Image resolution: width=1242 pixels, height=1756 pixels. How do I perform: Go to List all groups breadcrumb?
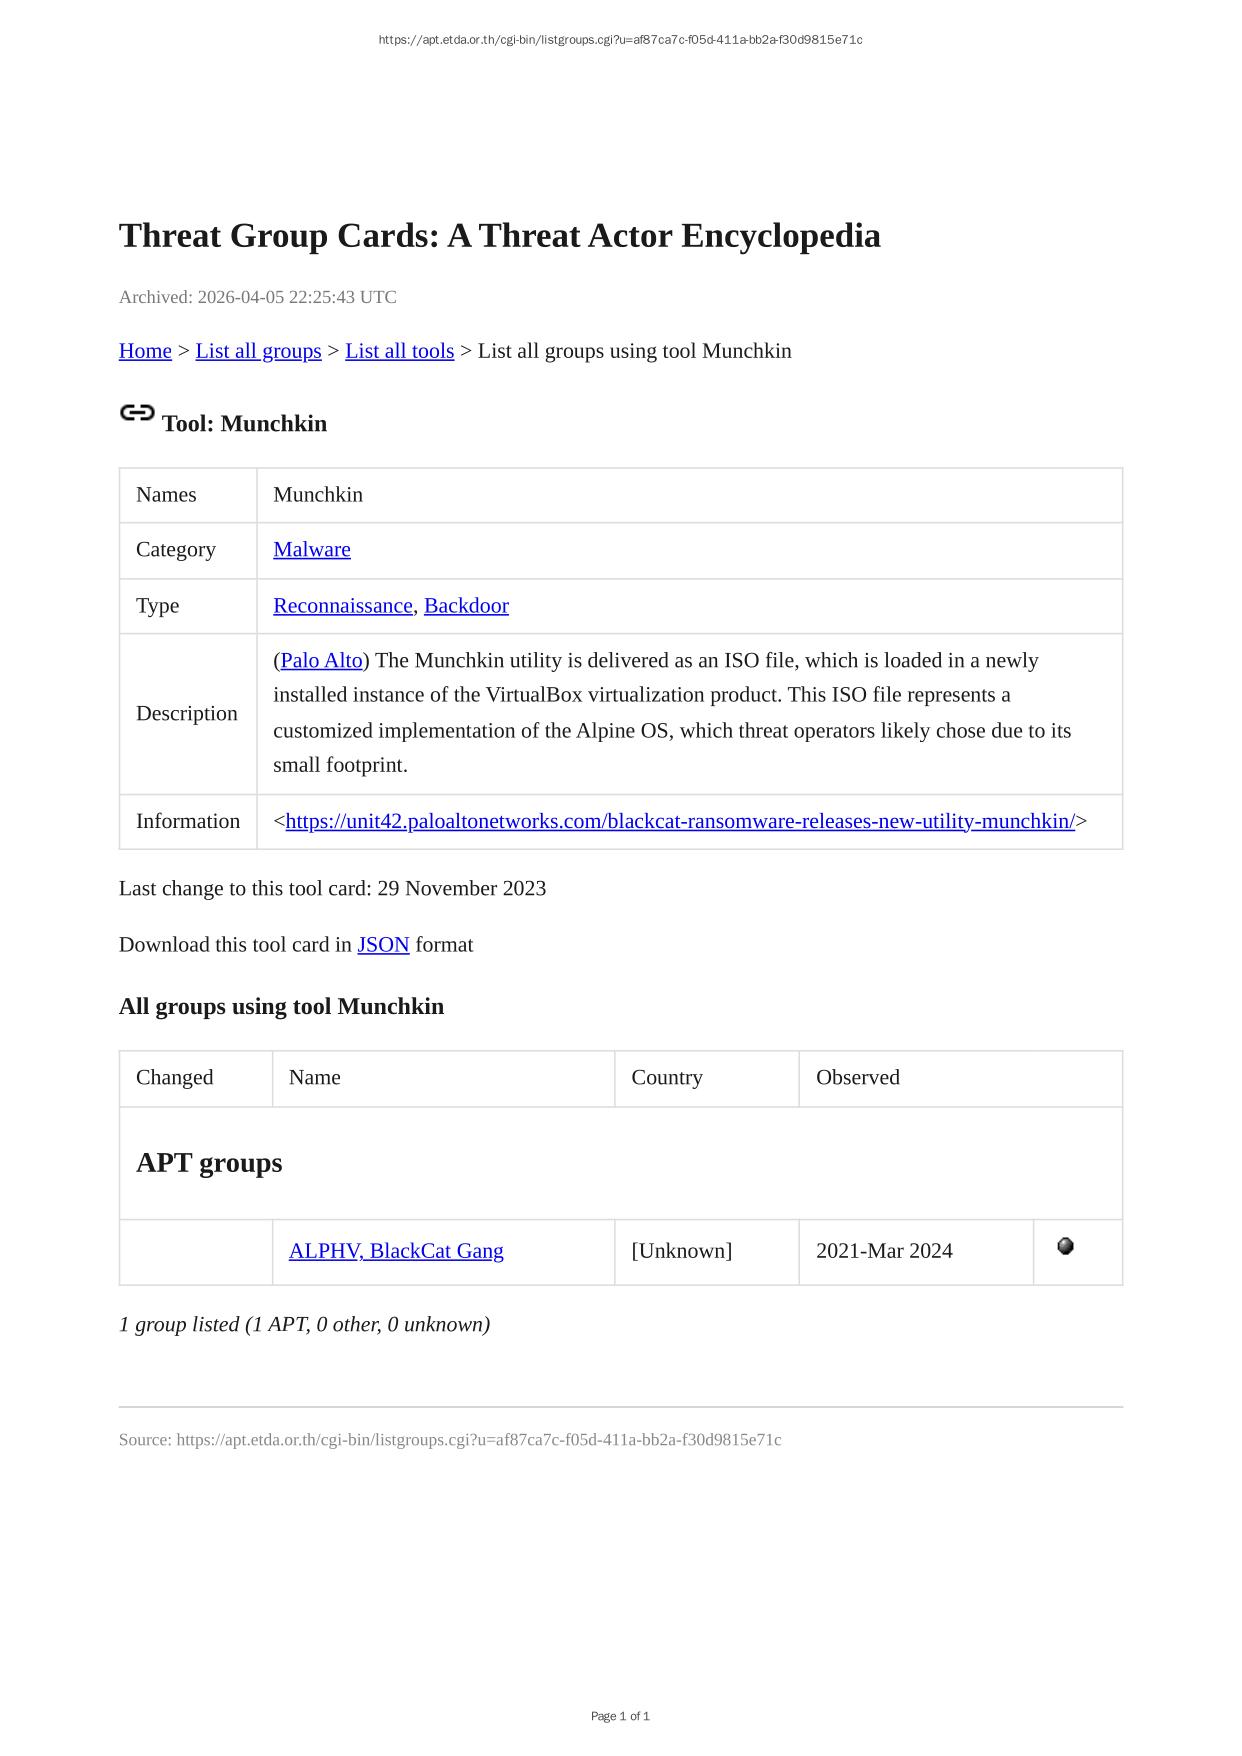coord(258,351)
